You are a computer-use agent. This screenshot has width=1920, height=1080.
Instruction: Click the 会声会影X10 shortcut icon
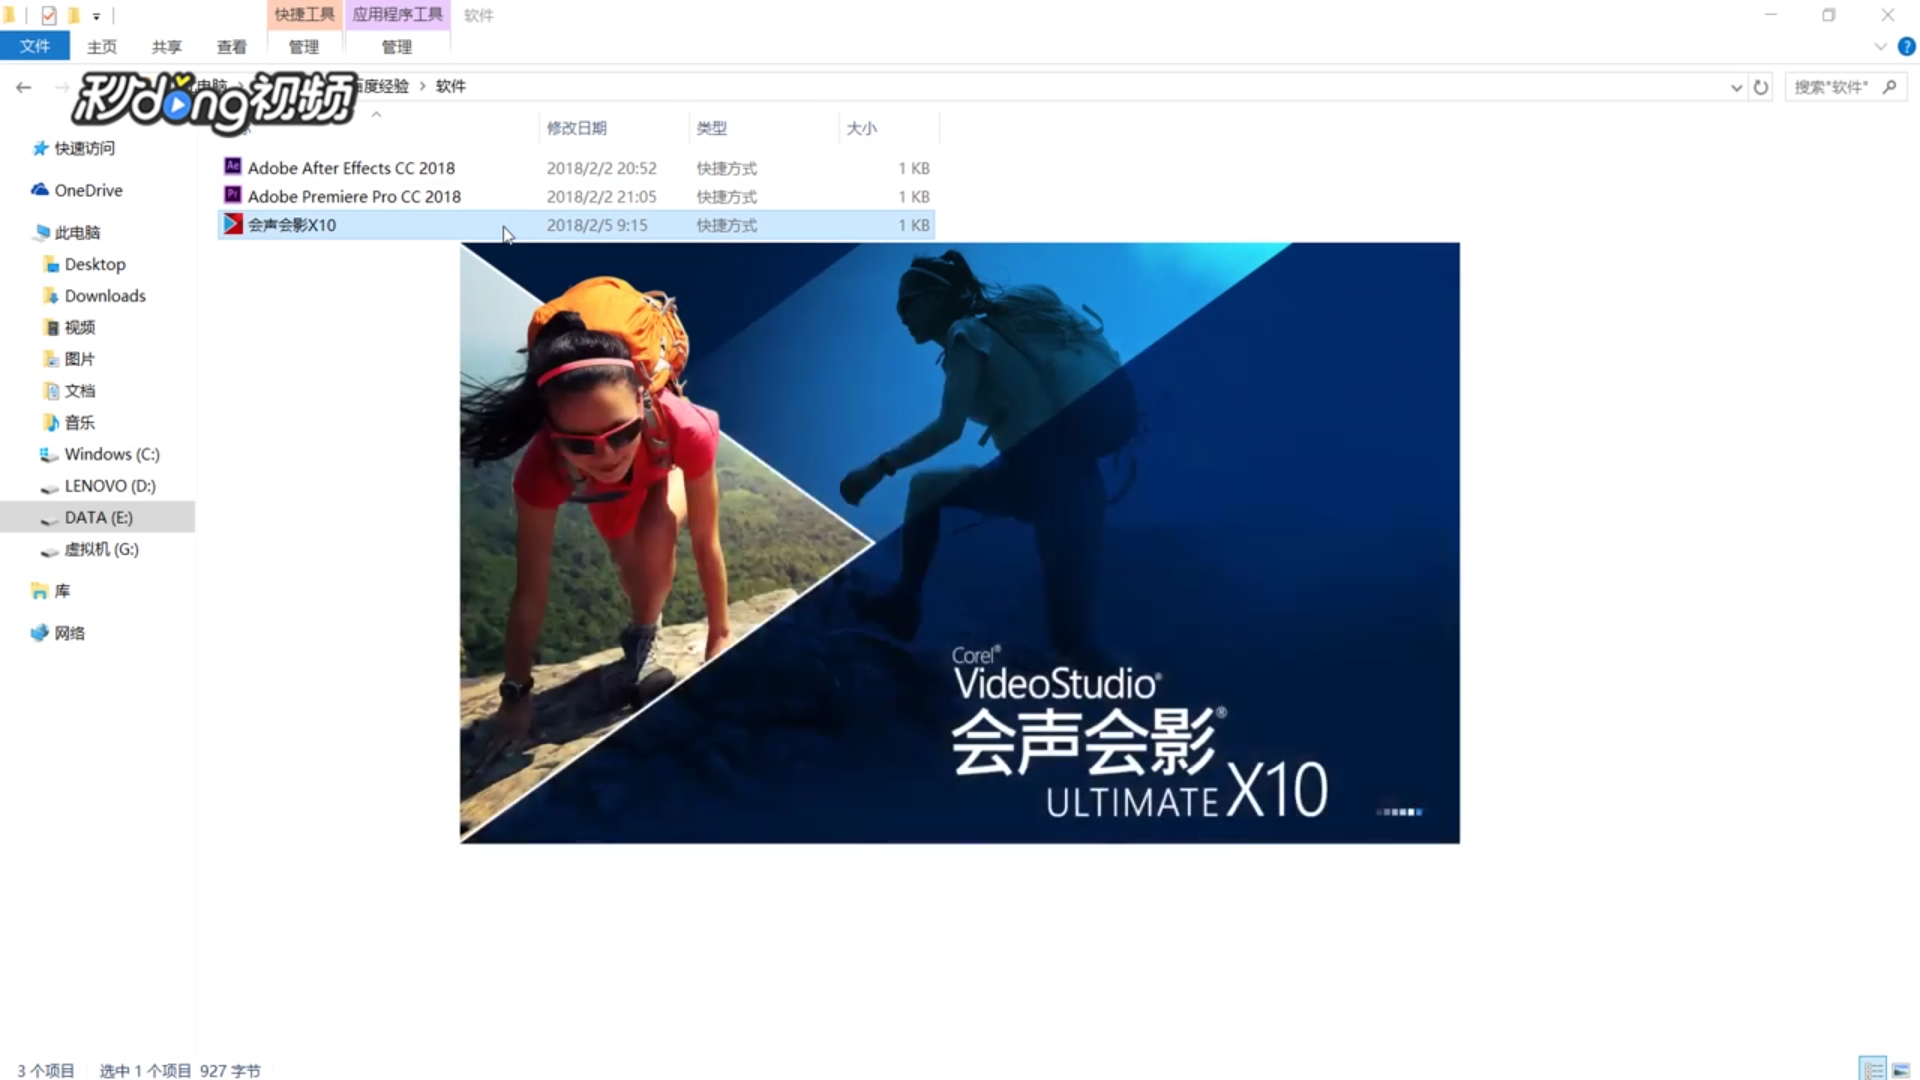[232, 224]
